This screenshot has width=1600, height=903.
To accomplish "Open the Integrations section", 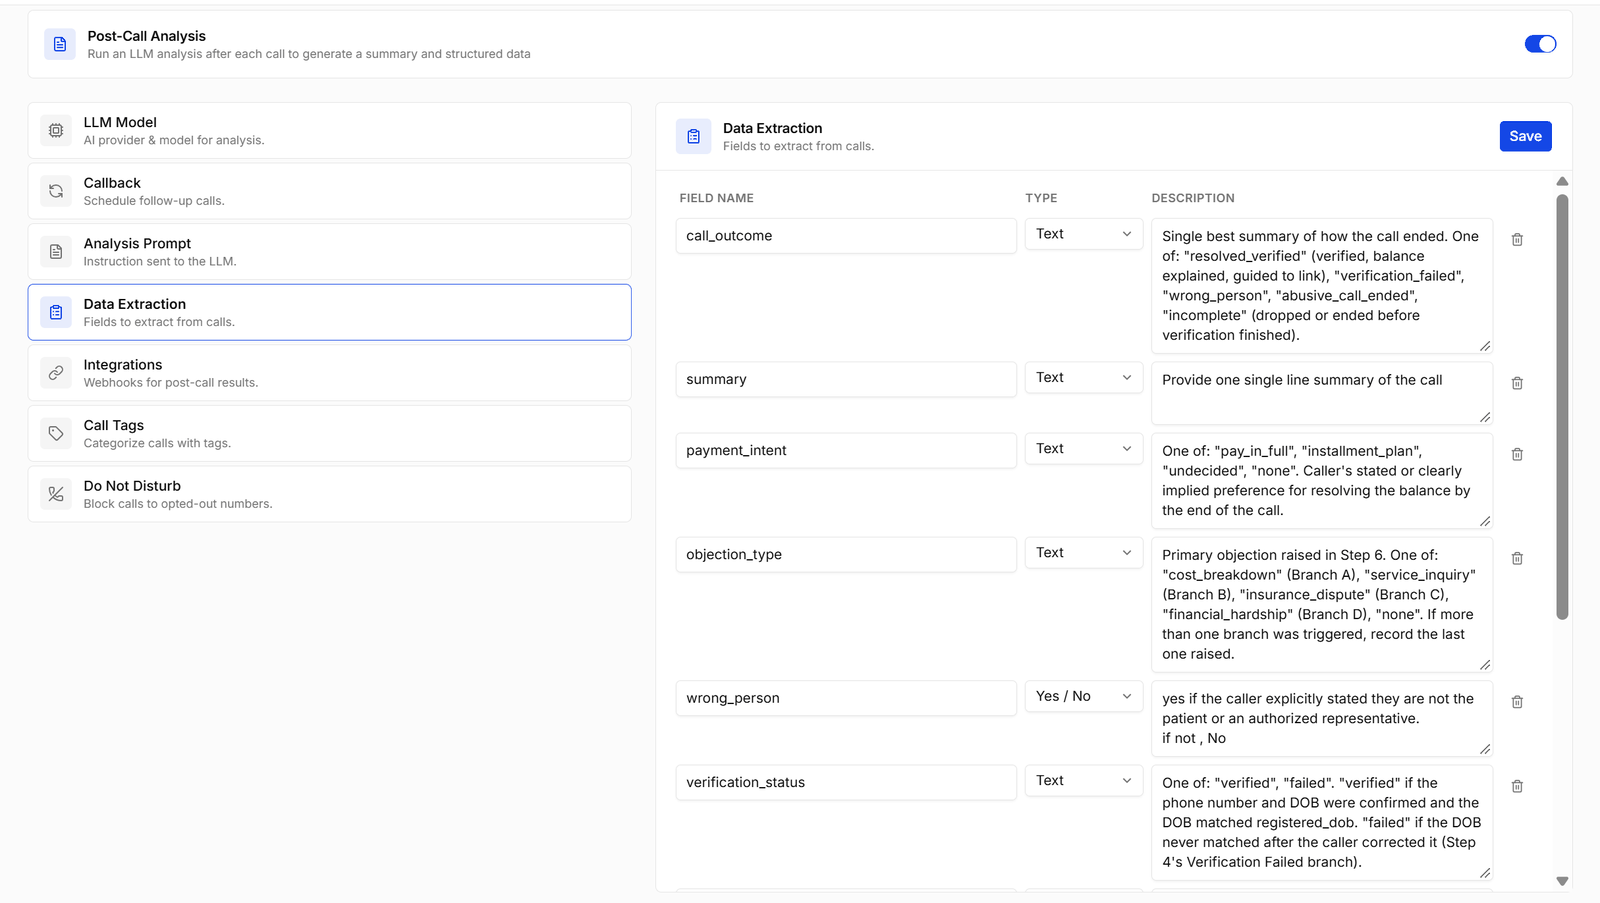I will (x=329, y=373).
